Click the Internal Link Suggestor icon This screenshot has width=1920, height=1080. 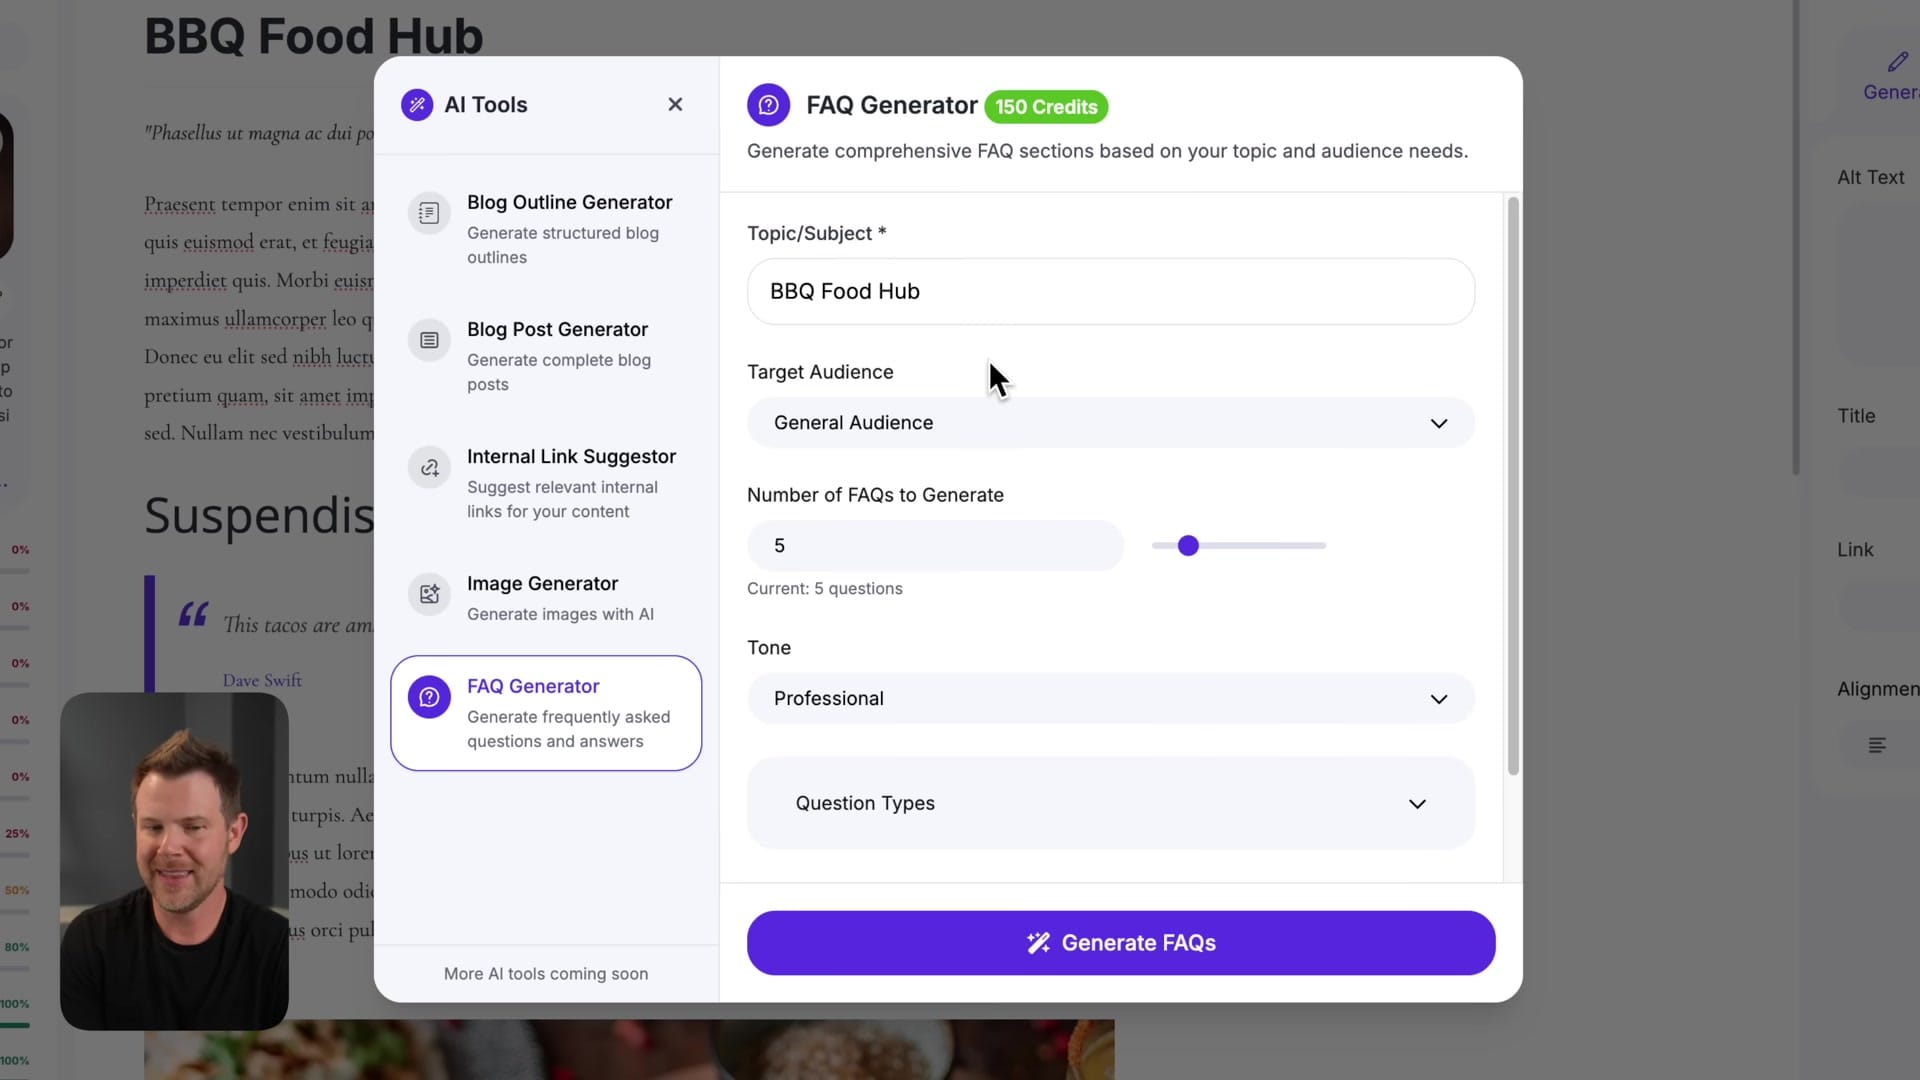point(429,467)
